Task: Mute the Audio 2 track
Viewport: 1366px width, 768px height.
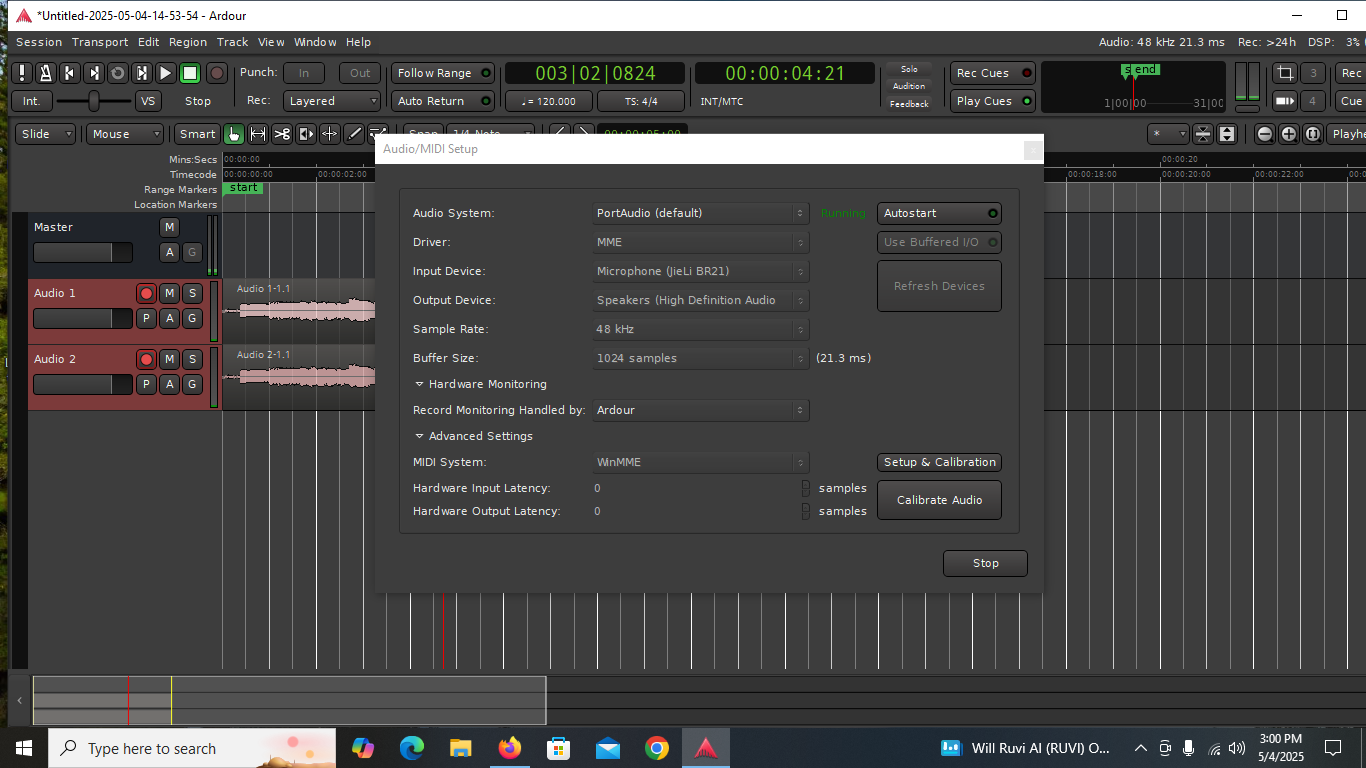Action: (169, 359)
